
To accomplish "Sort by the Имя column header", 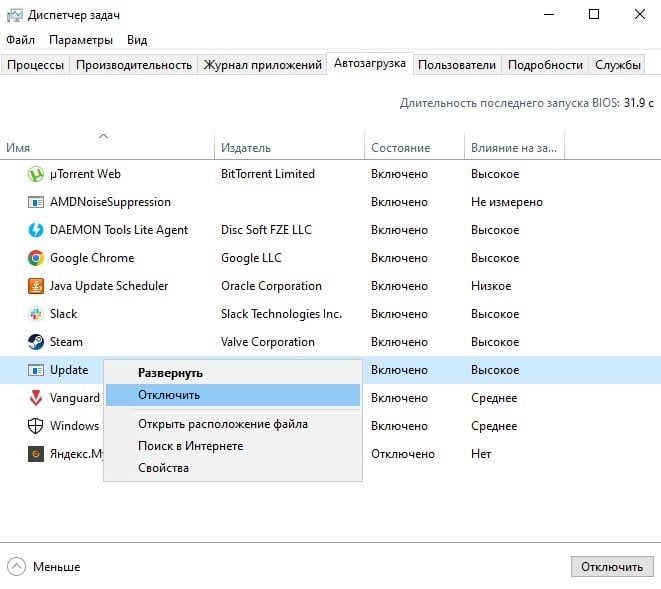I will [107, 145].
